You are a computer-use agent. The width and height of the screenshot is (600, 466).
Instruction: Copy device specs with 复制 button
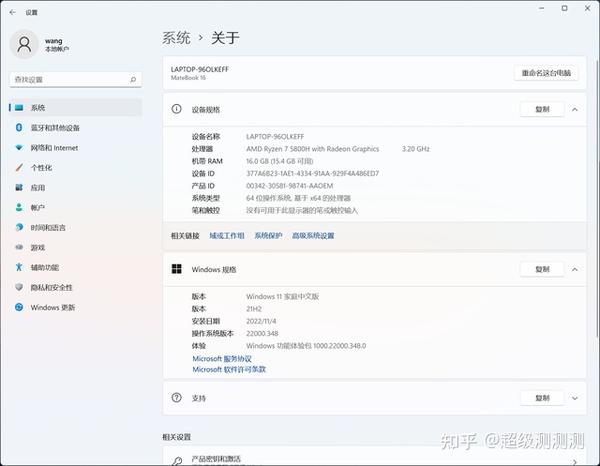click(542, 109)
